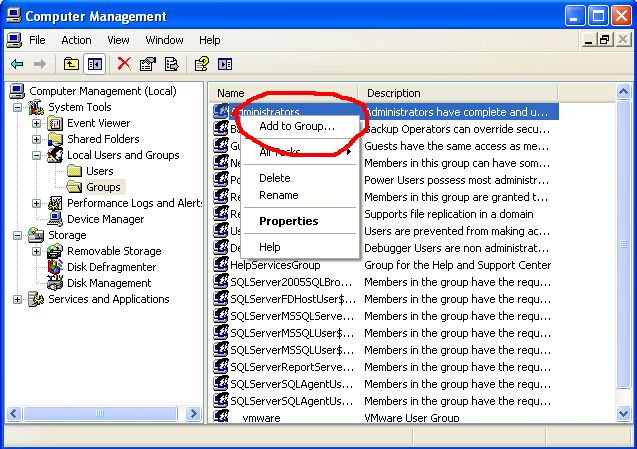
Task: Click the Removable Storage icon
Action: pyautogui.click(x=55, y=251)
